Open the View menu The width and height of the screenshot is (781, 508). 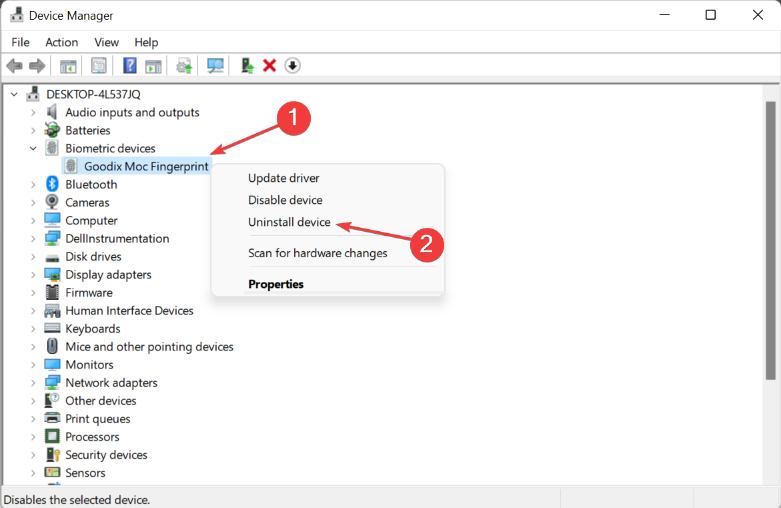click(x=107, y=42)
